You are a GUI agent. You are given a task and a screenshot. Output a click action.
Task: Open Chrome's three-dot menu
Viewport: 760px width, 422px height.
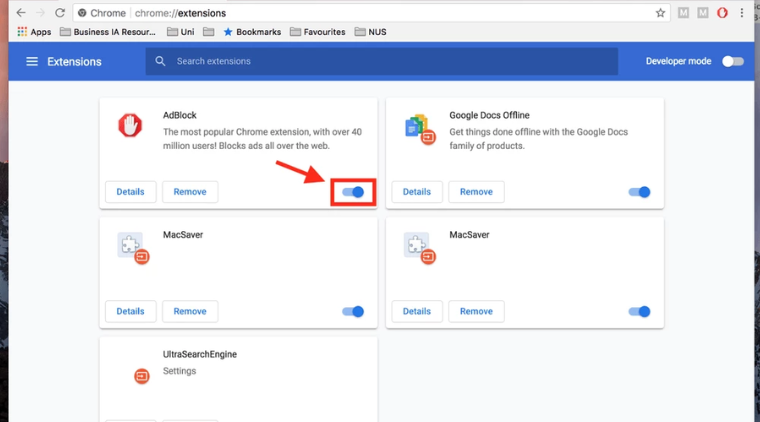(x=742, y=13)
